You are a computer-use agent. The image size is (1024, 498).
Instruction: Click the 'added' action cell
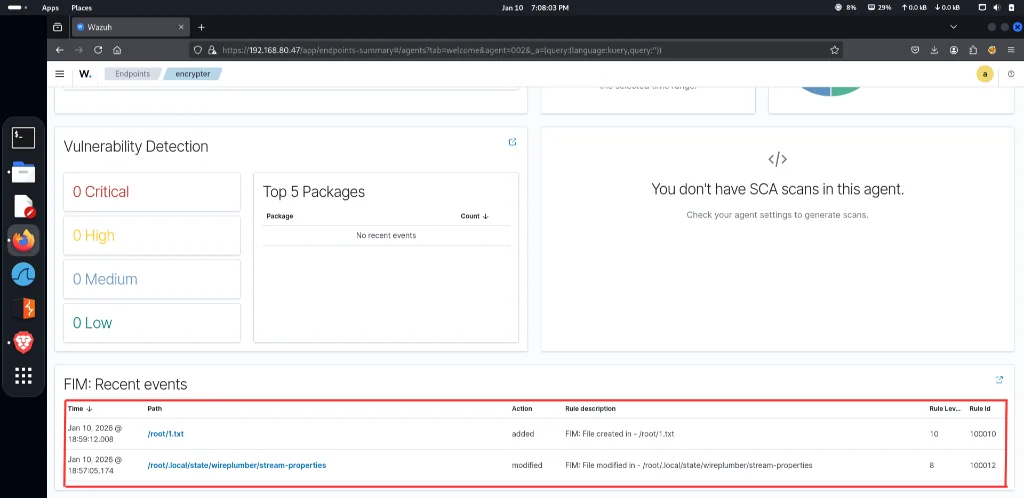[523, 433]
